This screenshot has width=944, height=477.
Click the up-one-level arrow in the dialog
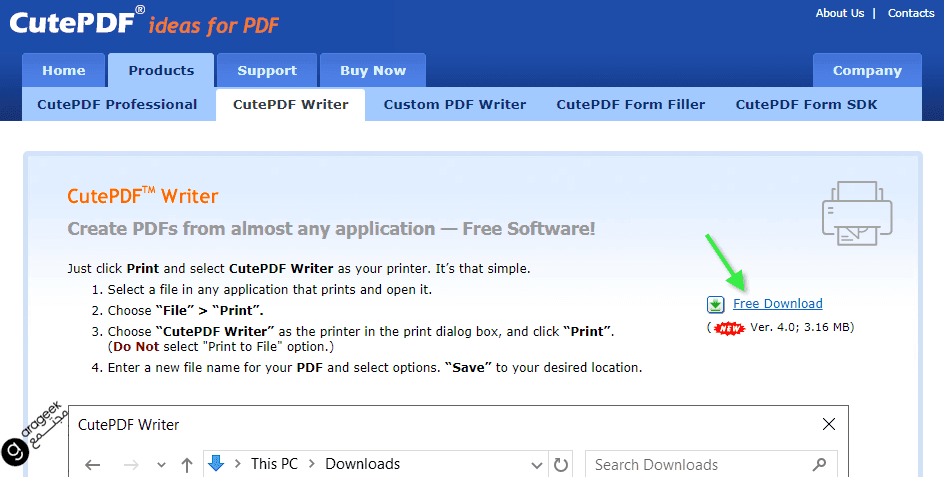point(186,464)
